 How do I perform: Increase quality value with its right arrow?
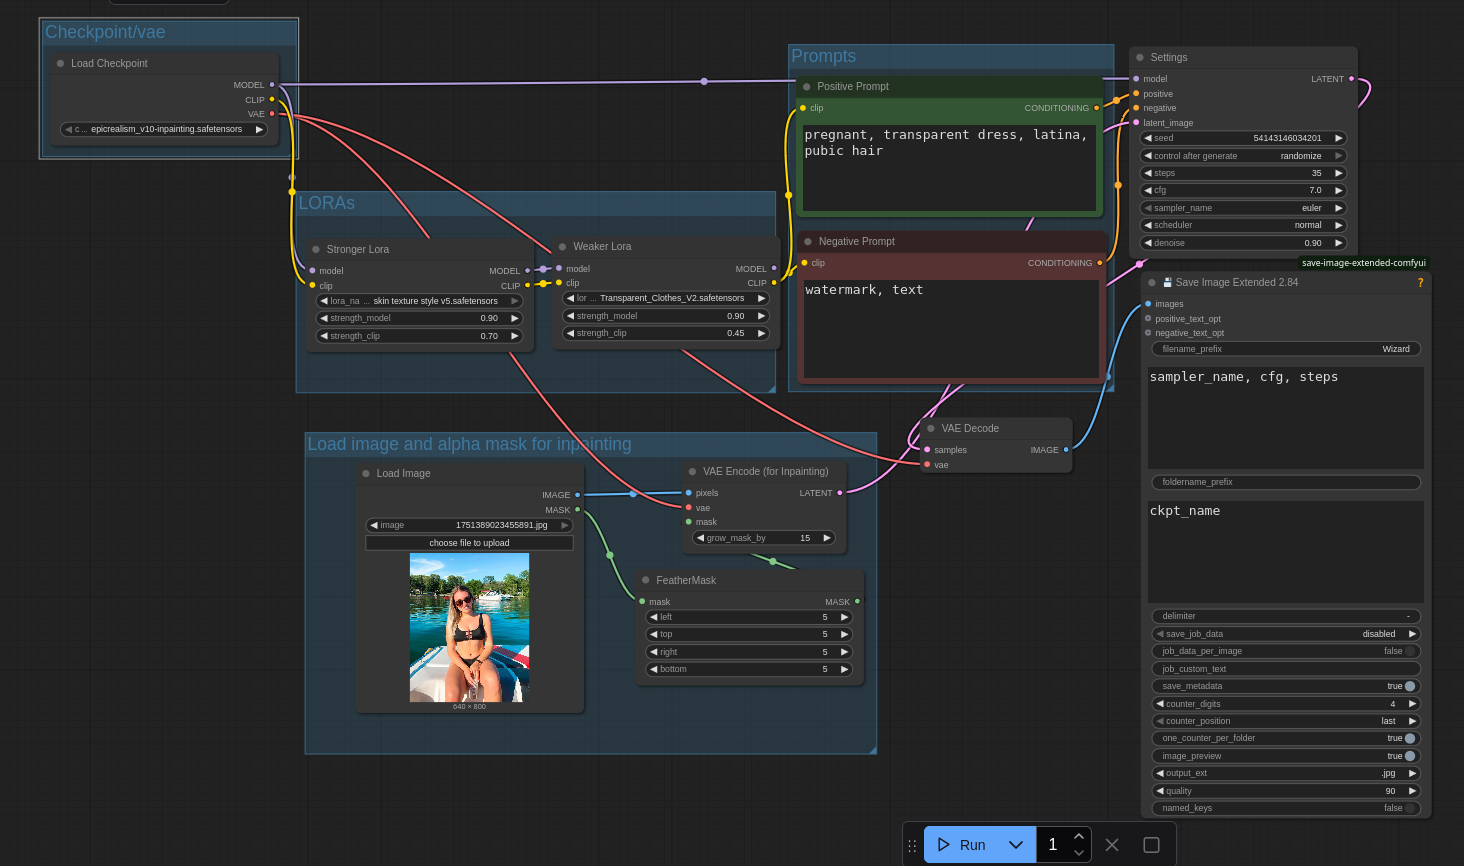(1412, 791)
